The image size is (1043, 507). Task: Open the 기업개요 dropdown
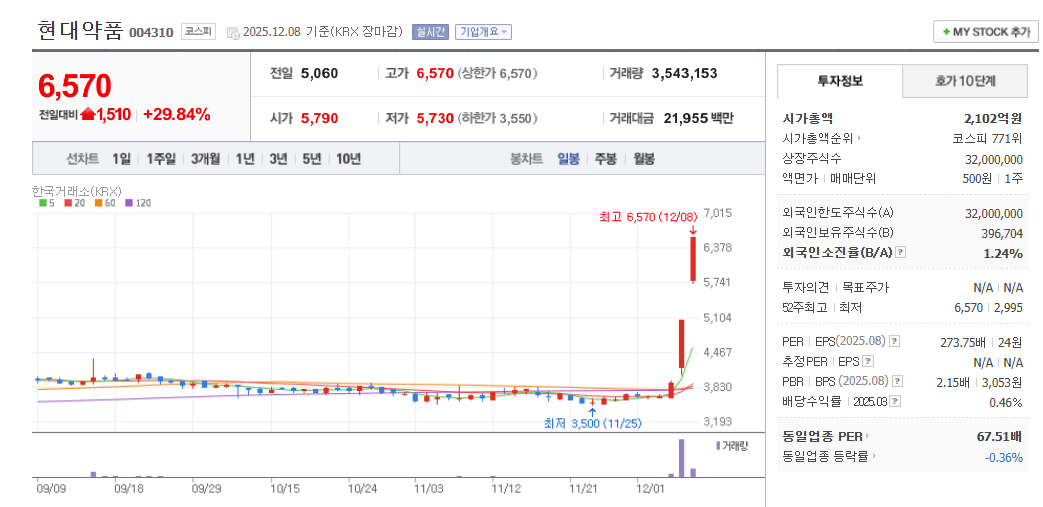[x=483, y=32]
